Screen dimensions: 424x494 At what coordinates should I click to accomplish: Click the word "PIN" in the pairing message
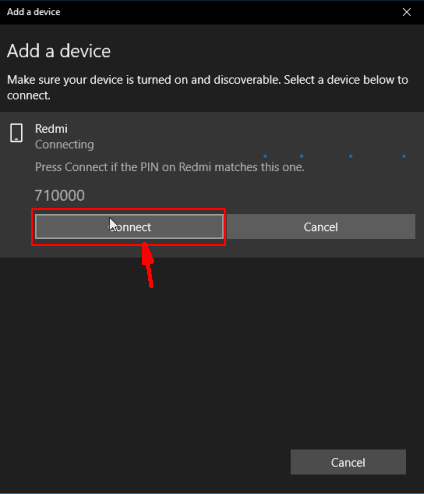point(149,167)
